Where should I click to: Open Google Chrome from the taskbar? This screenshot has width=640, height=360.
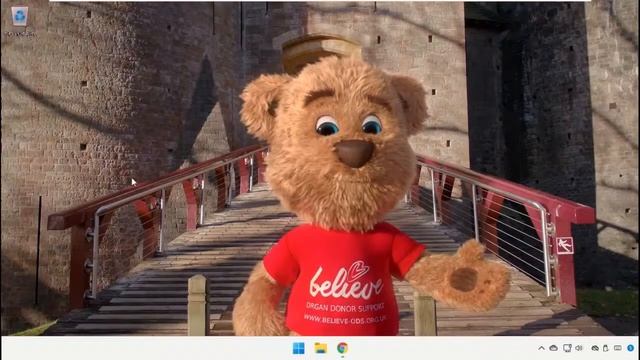pyautogui.click(x=342, y=348)
